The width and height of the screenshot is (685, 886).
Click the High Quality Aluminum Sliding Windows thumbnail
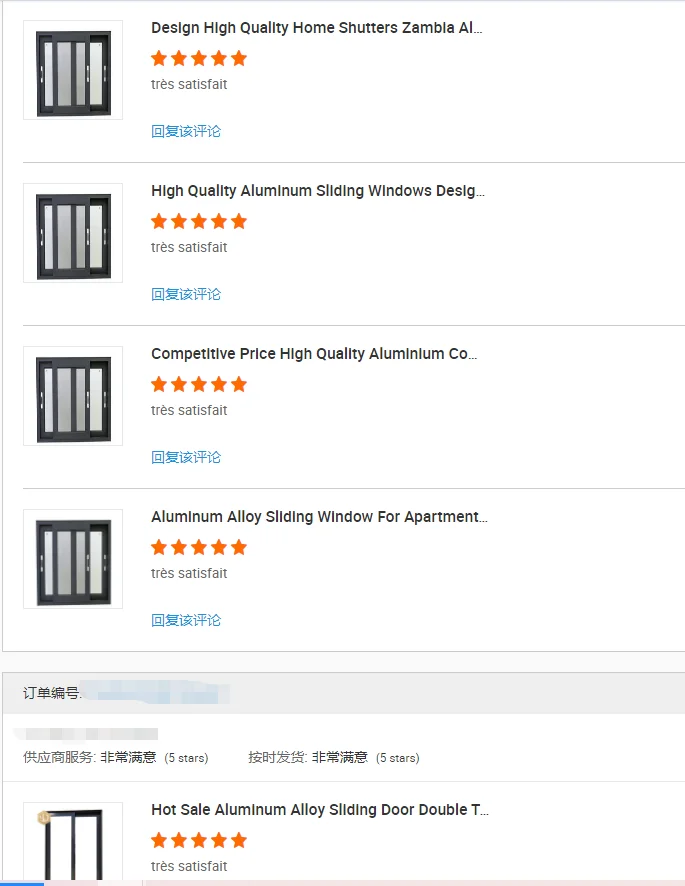[x=73, y=233]
